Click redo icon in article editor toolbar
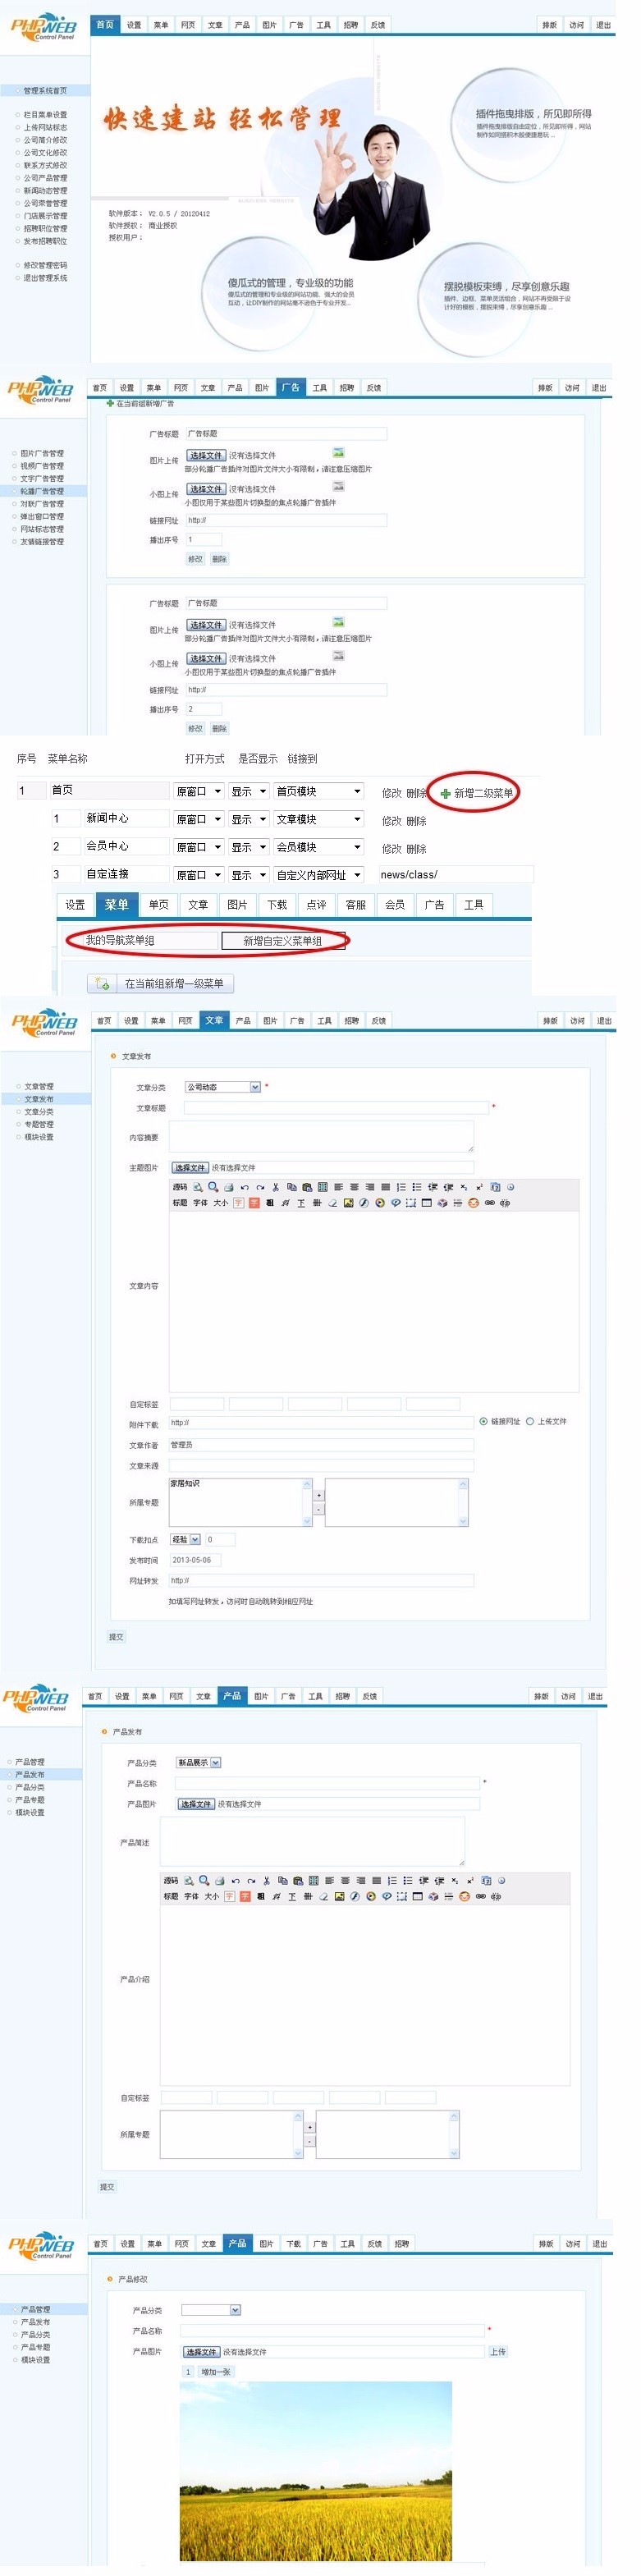Image resolution: width=641 pixels, height=2576 pixels. click(260, 1187)
